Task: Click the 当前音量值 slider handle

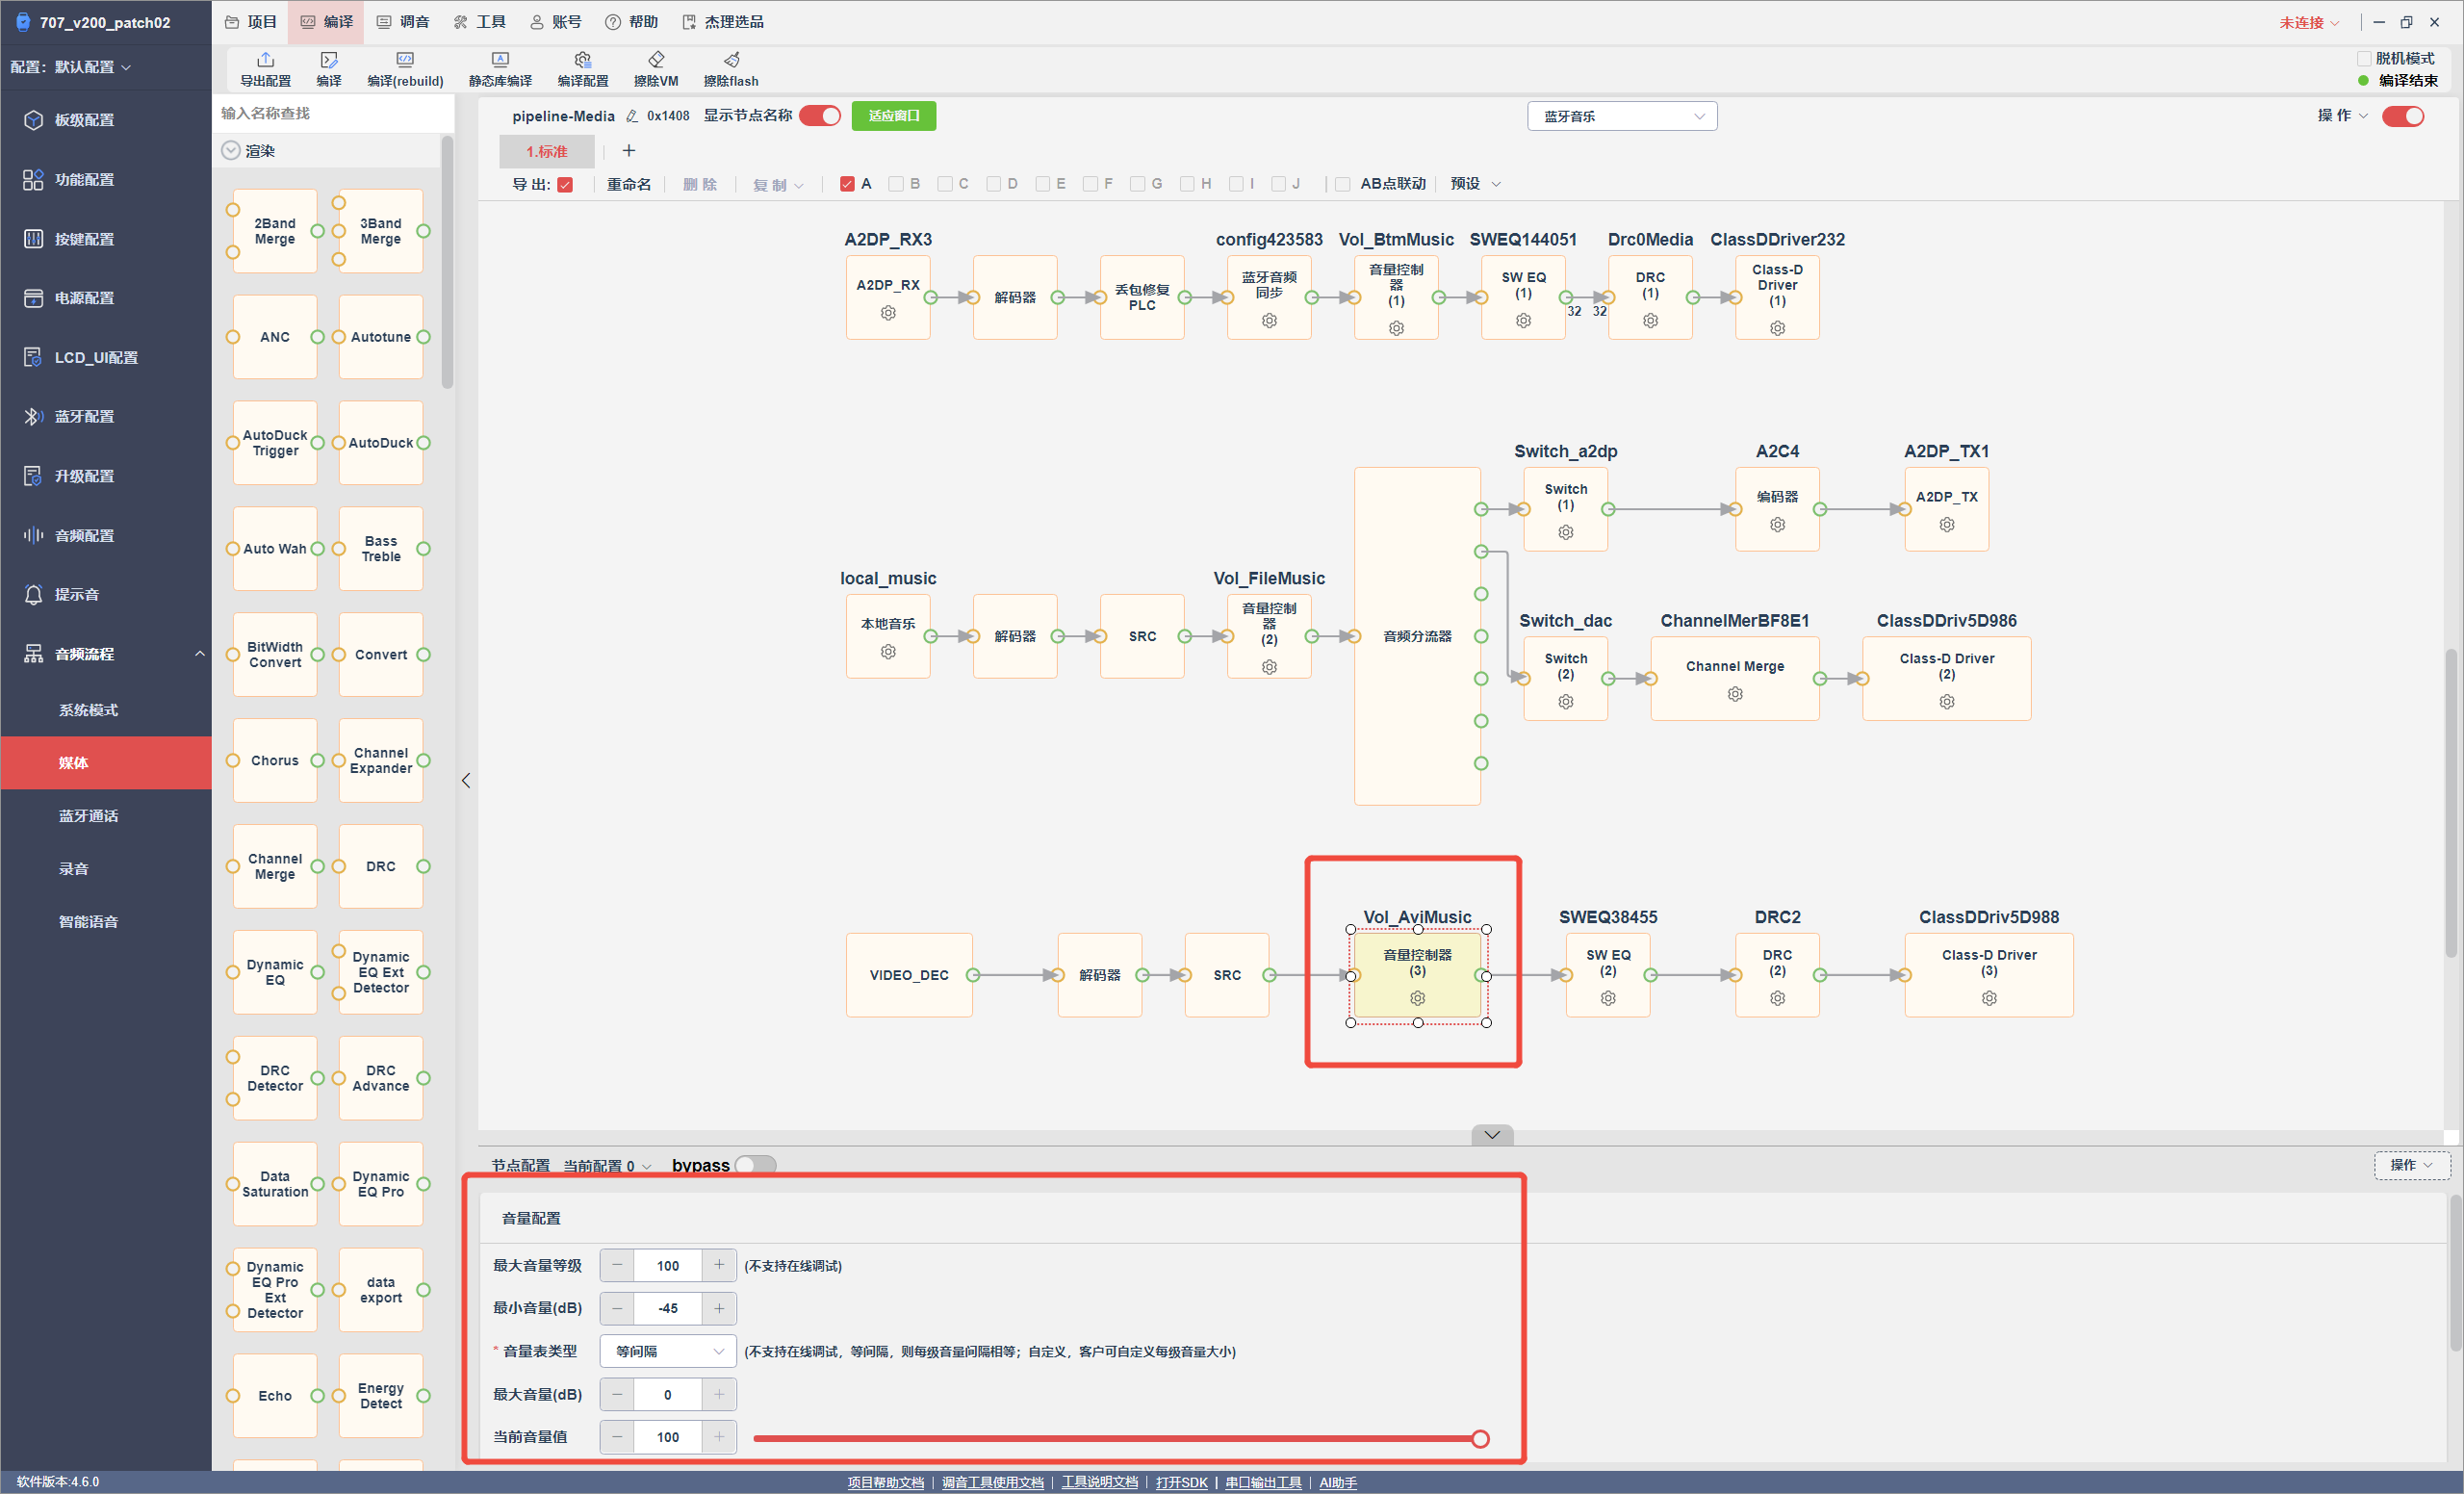Action: click(1480, 1438)
